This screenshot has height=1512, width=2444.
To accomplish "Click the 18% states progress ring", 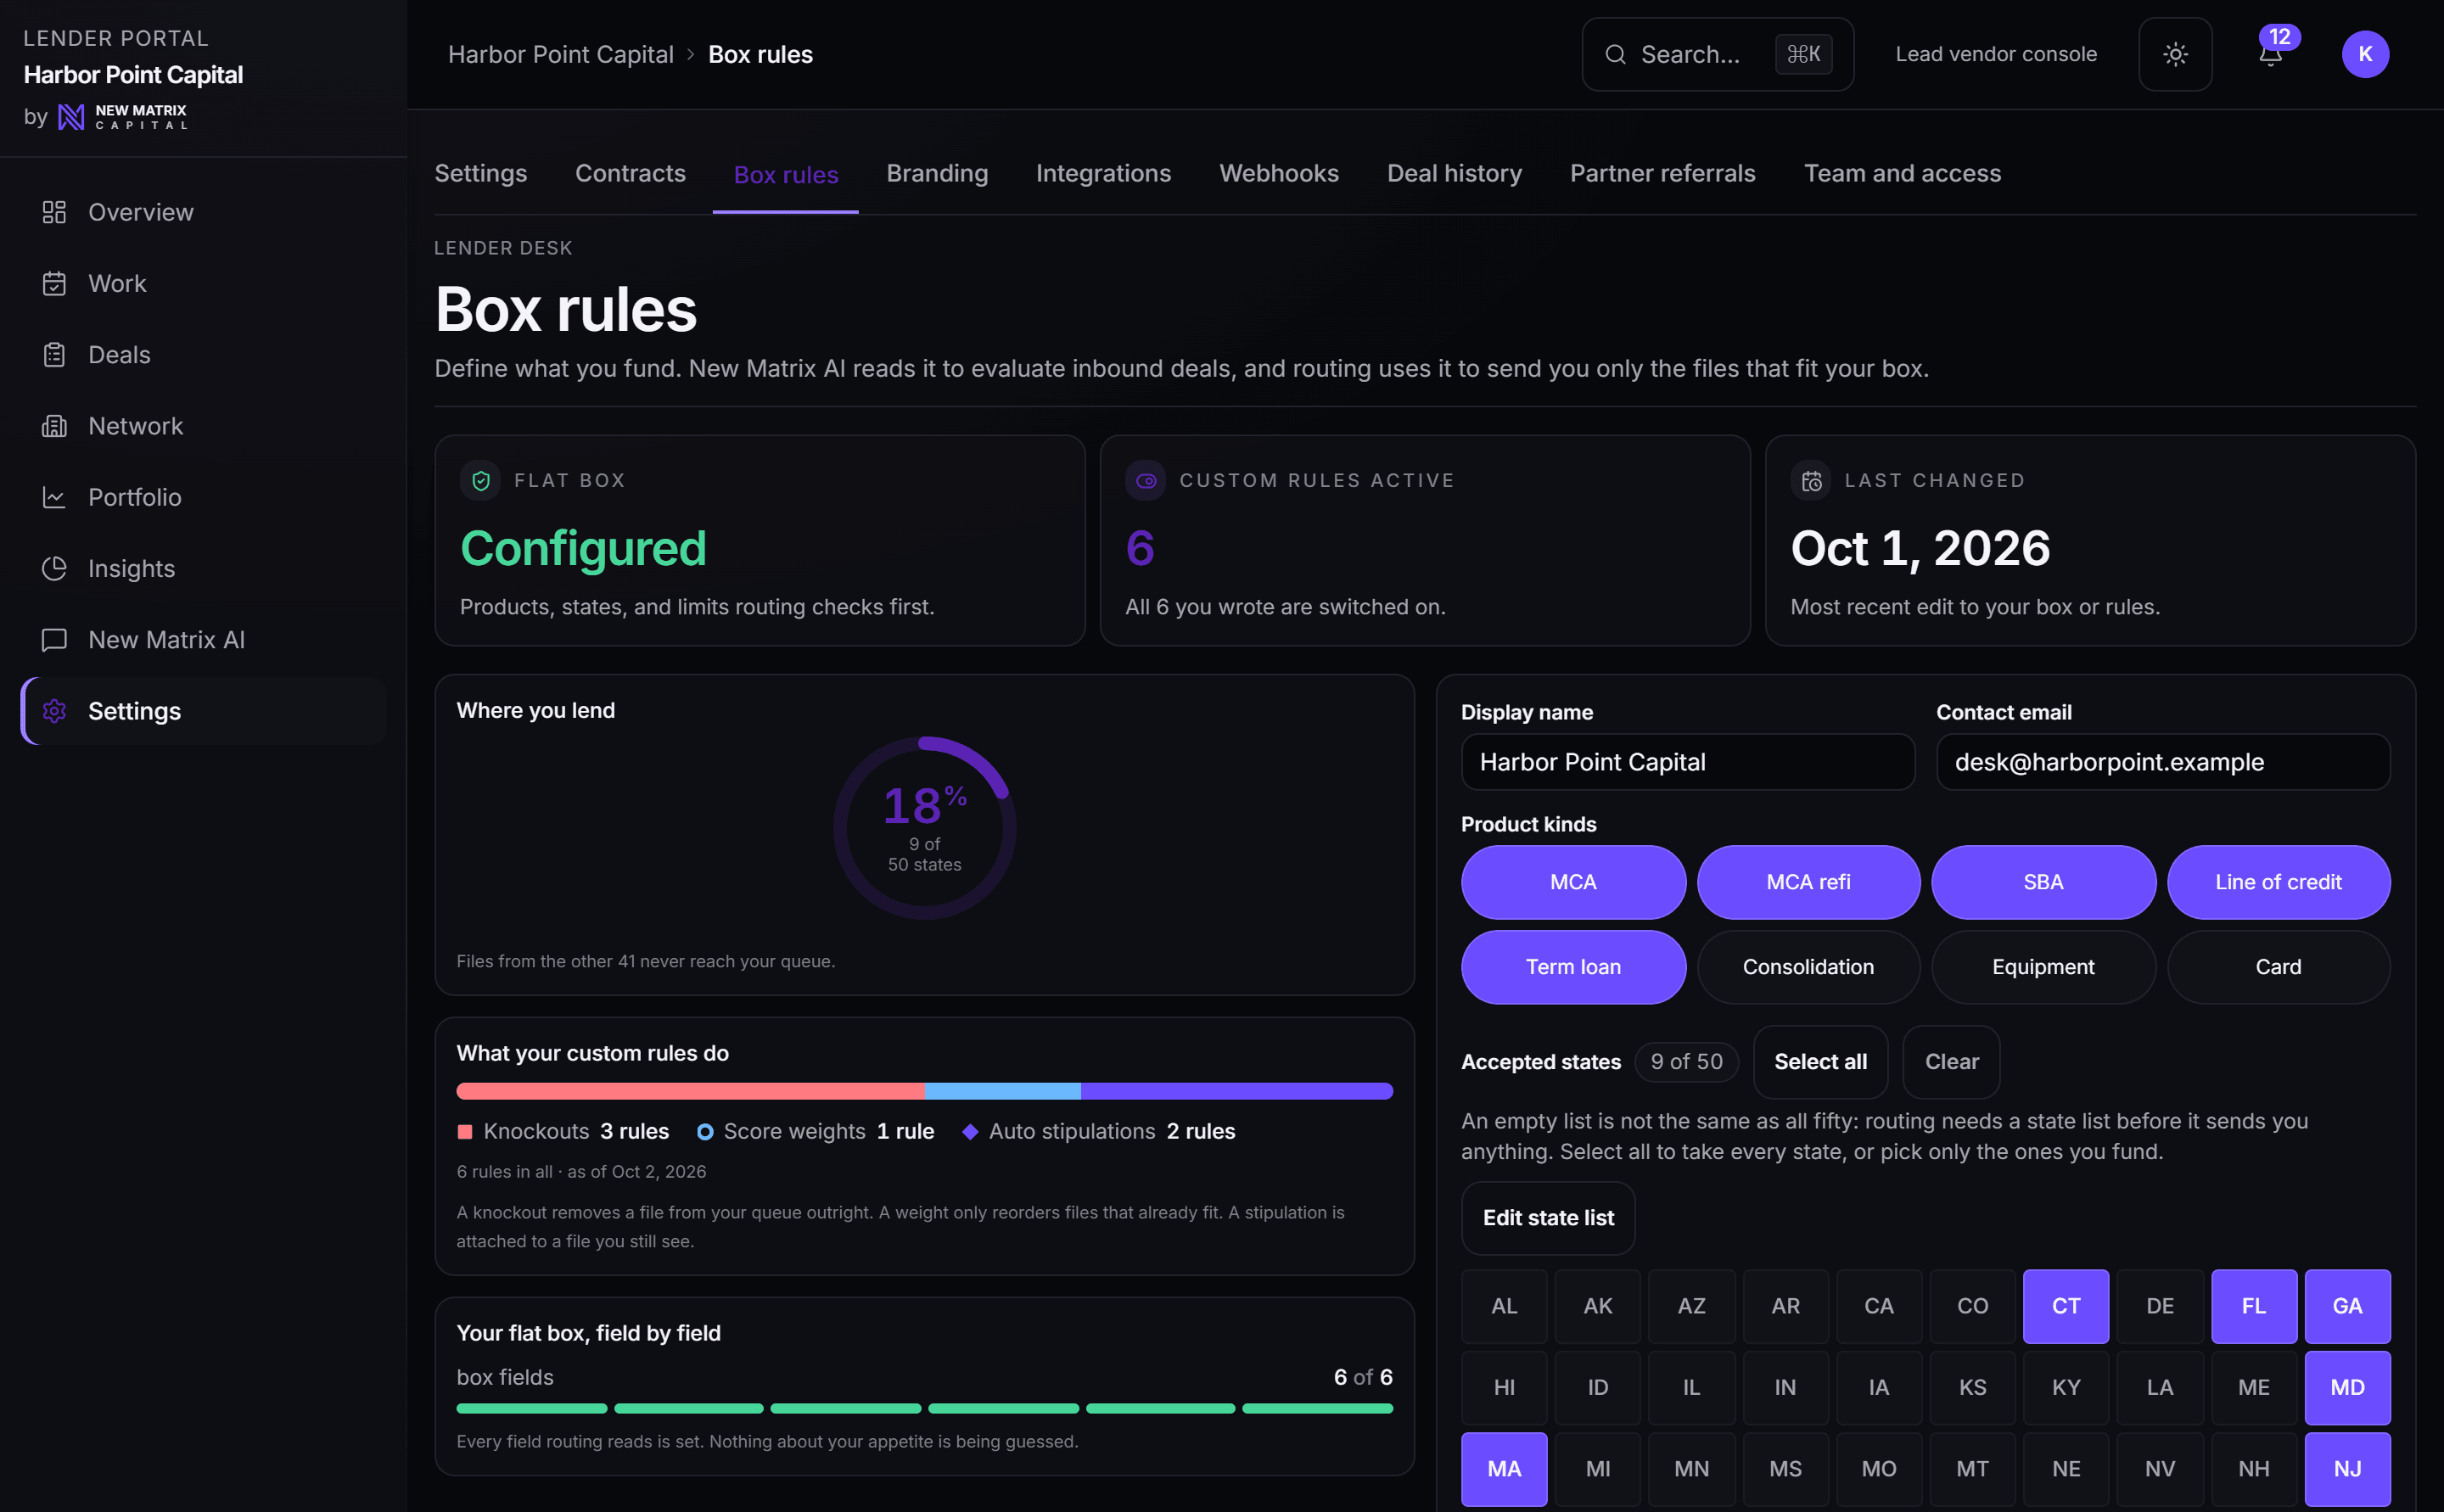I will [924, 828].
